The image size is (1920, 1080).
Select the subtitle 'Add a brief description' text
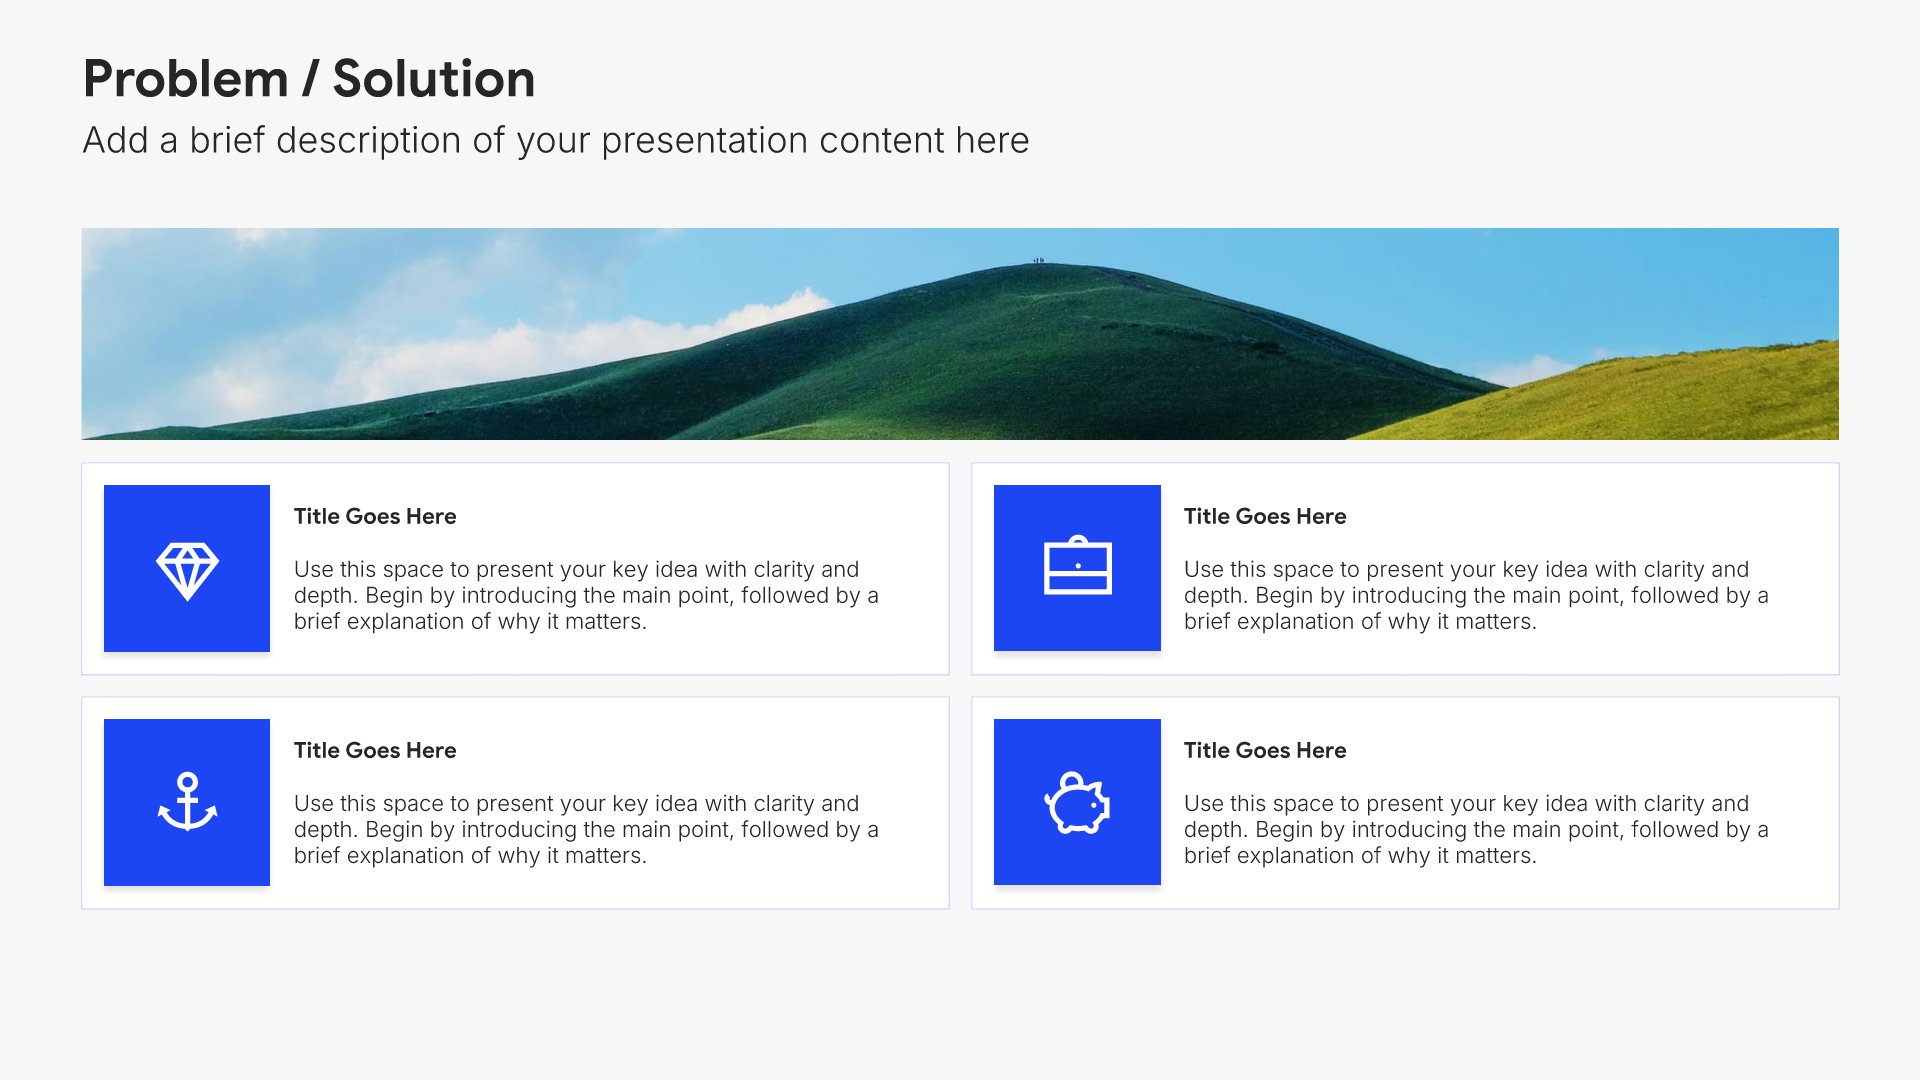pyautogui.click(x=556, y=141)
